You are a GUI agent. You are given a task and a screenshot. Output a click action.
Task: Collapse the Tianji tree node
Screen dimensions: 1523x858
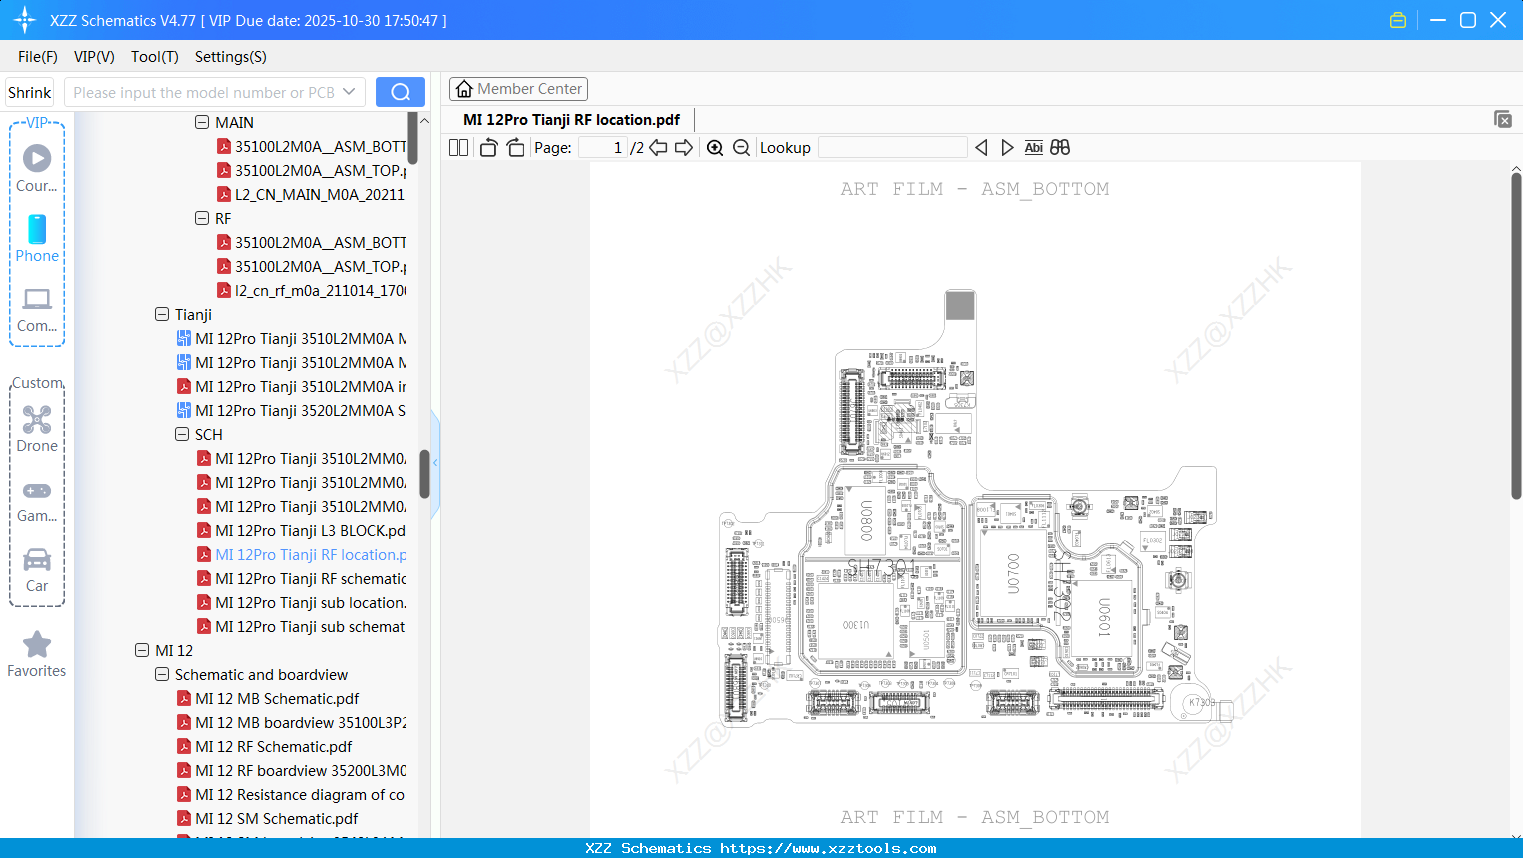click(x=161, y=314)
